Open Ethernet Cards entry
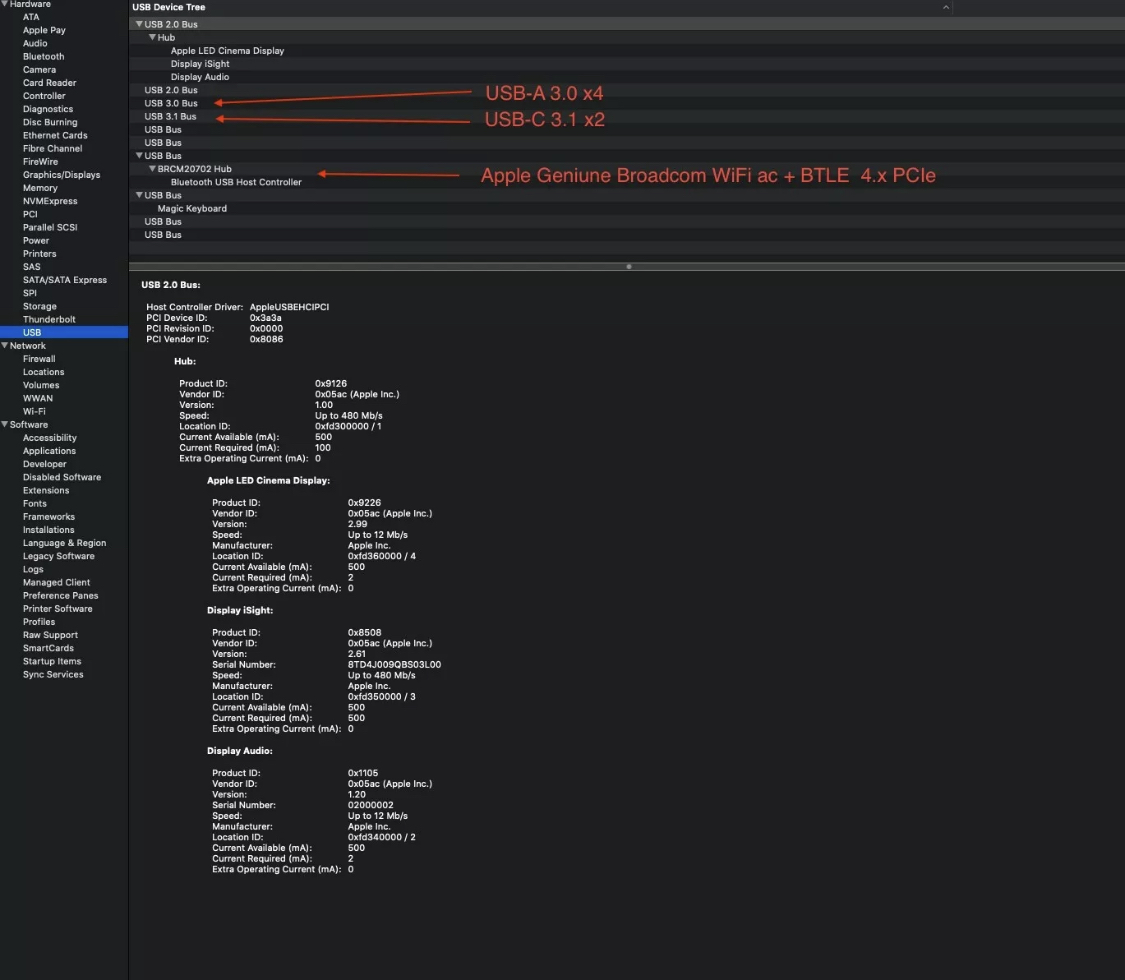Screen dimensions: 1125x980 pyautogui.click(x=55, y=135)
